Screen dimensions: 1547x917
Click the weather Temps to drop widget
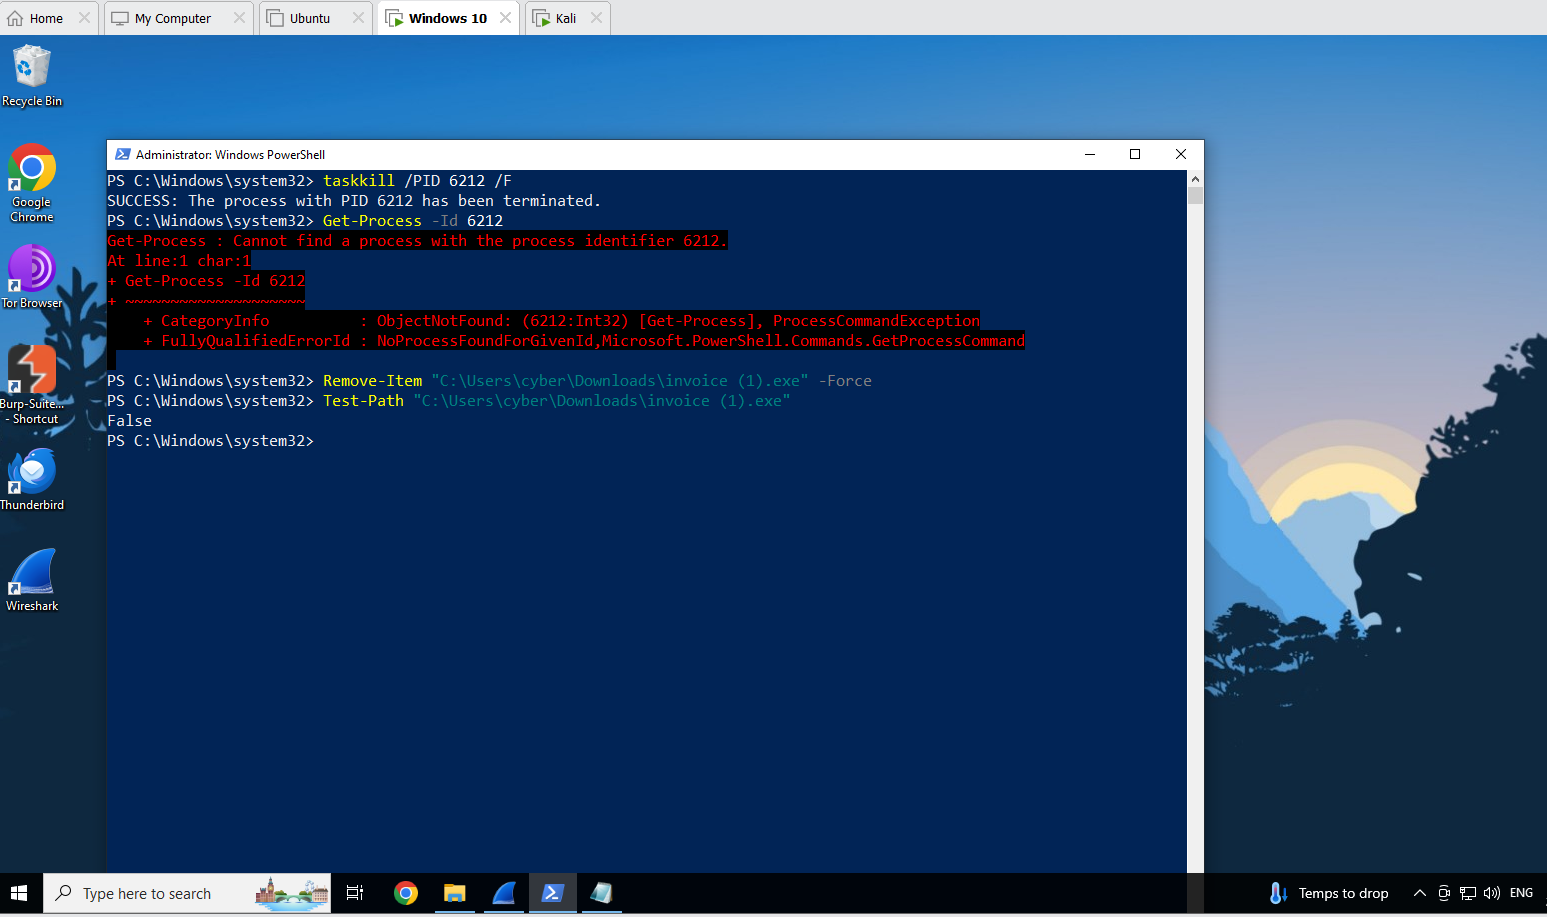pos(1329,893)
